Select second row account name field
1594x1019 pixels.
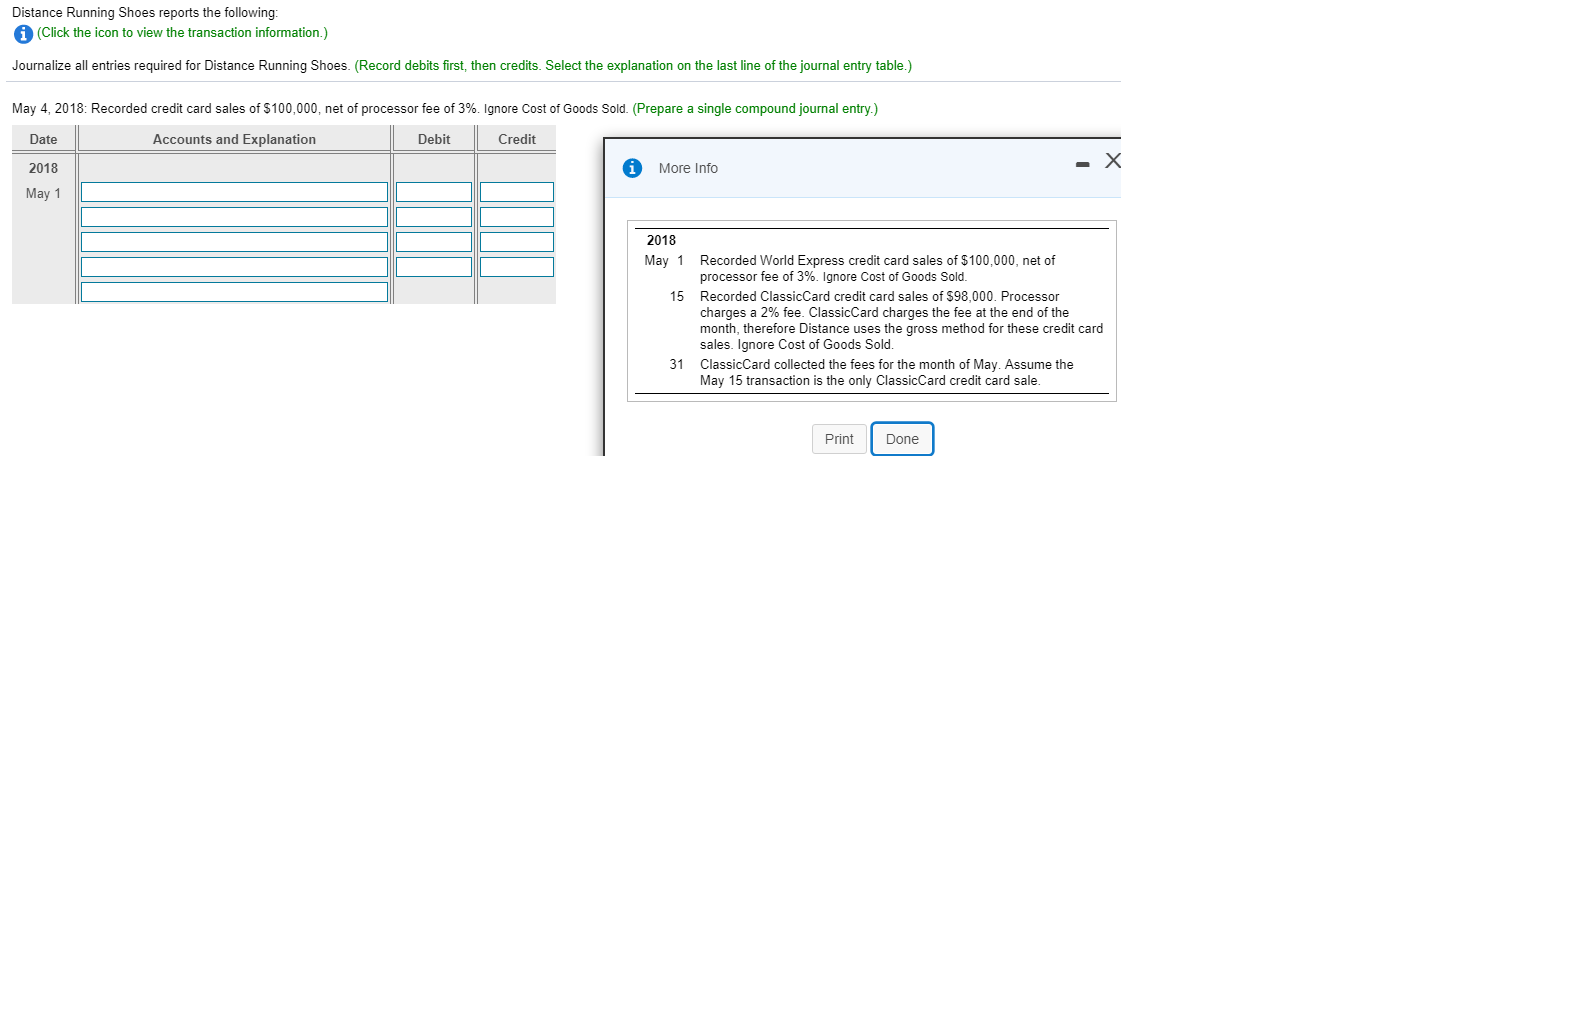pyautogui.click(x=234, y=217)
